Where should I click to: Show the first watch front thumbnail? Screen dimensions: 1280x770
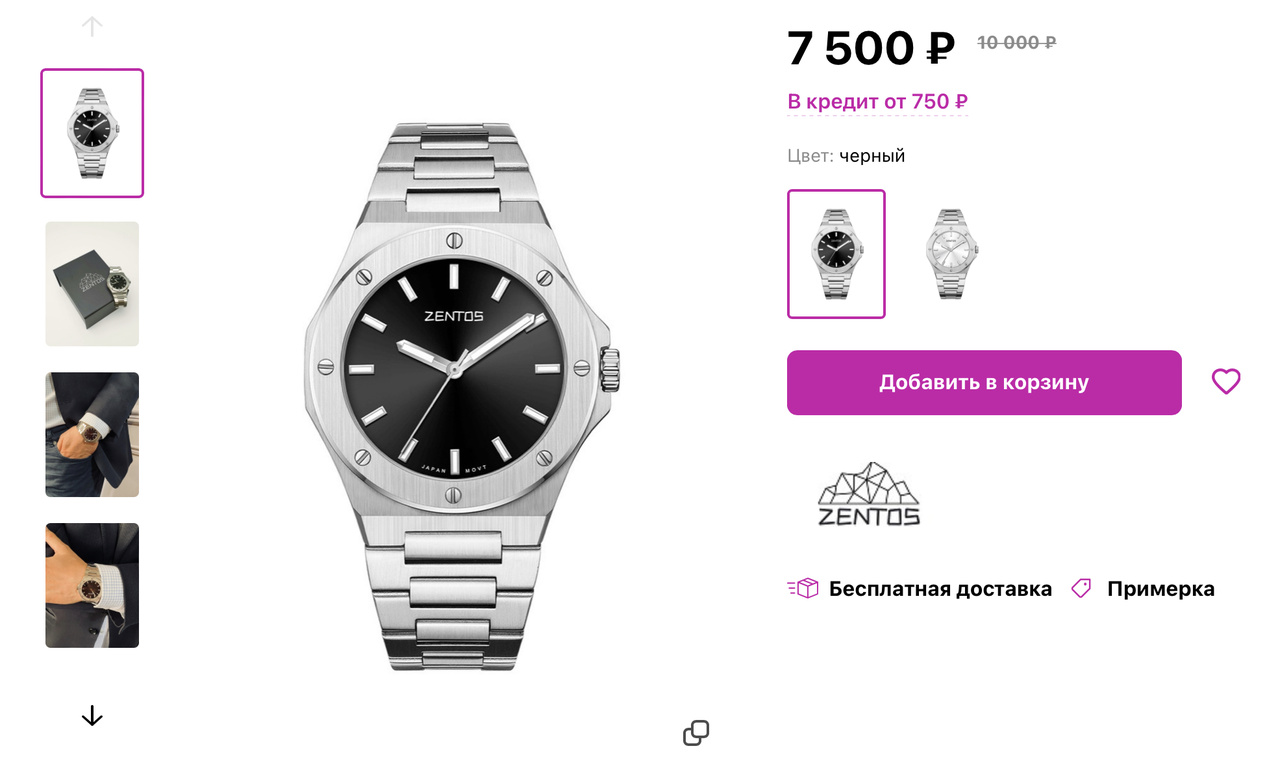[92, 133]
